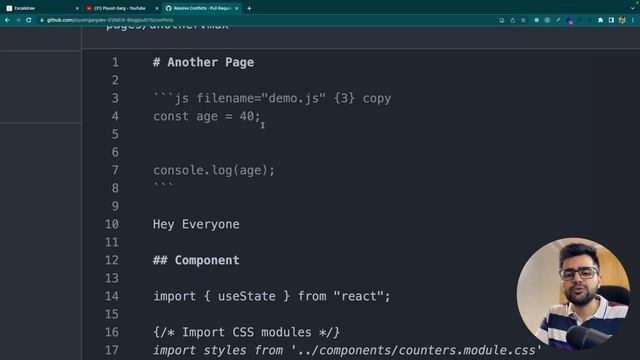
Task: Click line number 13 in the gutter
Action: (x=112, y=278)
